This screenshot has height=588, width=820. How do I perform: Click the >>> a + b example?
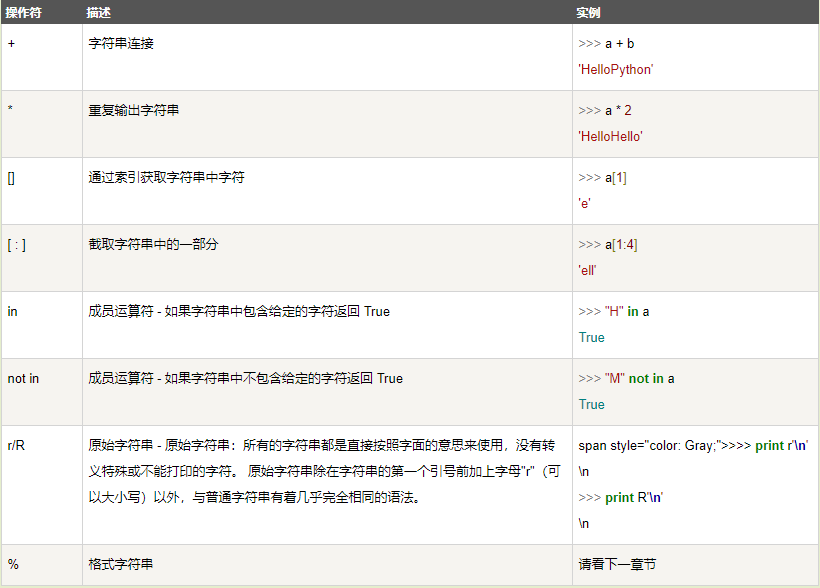pos(606,43)
